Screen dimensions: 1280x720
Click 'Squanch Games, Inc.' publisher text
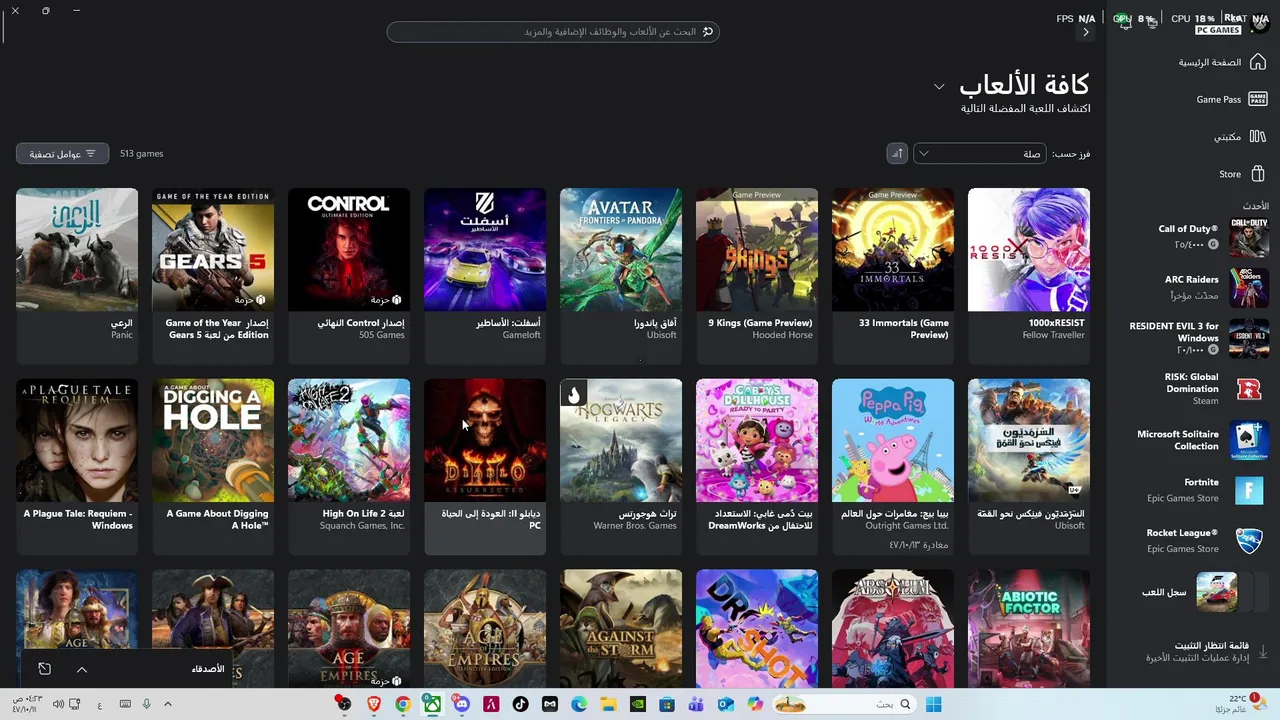(x=362, y=526)
